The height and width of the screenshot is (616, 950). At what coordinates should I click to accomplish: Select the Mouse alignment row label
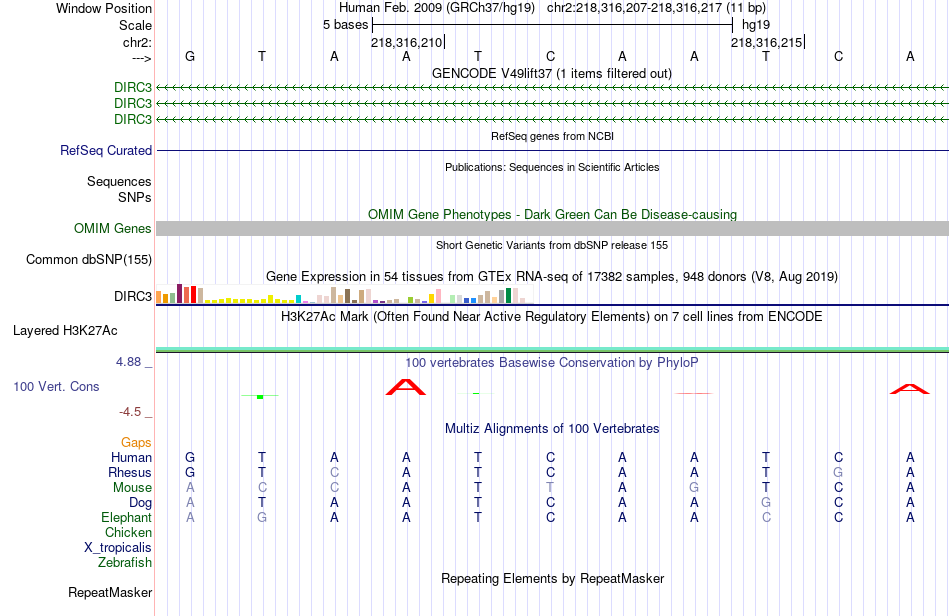[132, 488]
